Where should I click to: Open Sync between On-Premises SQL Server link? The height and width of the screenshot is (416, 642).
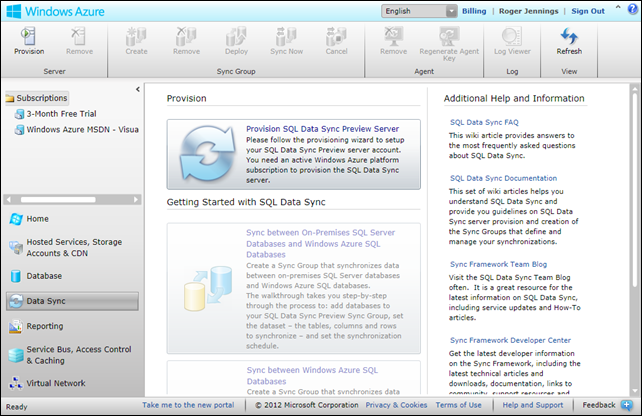pyautogui.click(x=321, y=243)
